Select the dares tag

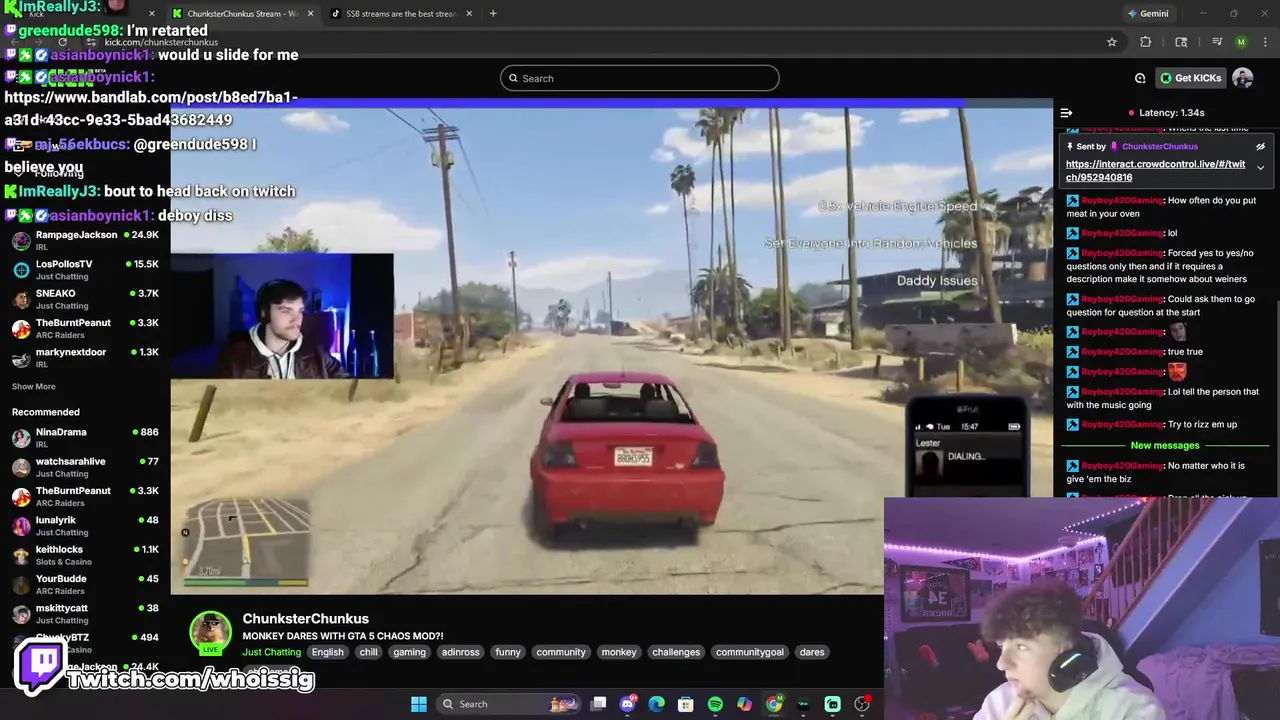pyautogui.click(x=812, y=652)
